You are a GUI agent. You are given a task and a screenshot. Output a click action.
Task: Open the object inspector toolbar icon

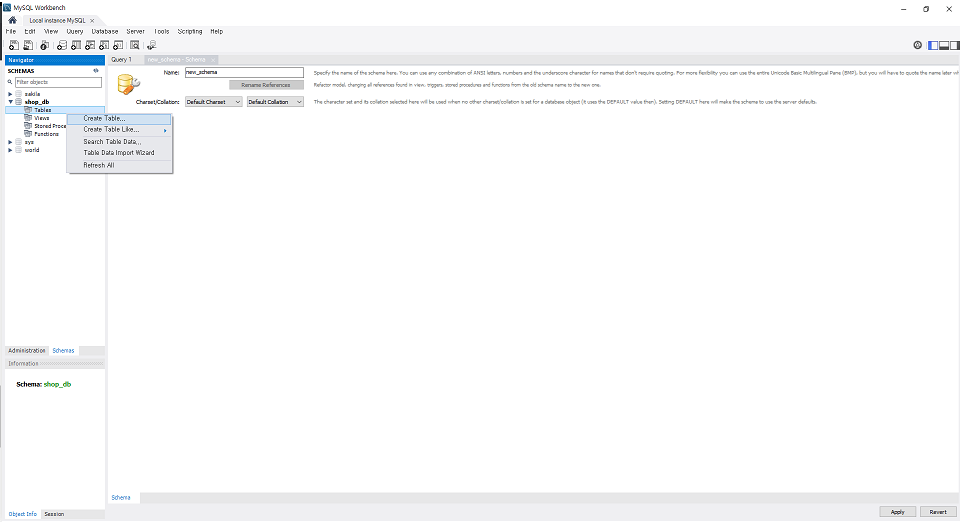pyautogui.click(x=45, y=45)
